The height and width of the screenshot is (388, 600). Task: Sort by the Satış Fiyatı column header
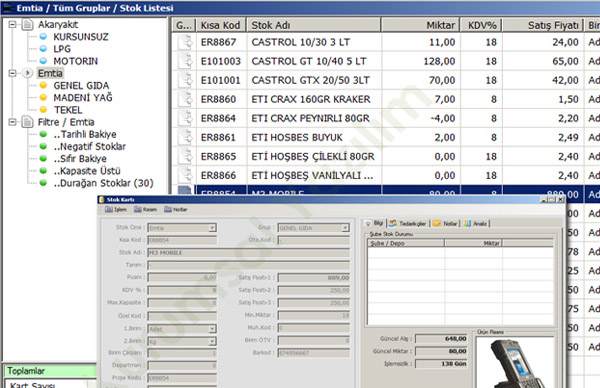pyautogui.click(x=543, y=25)
